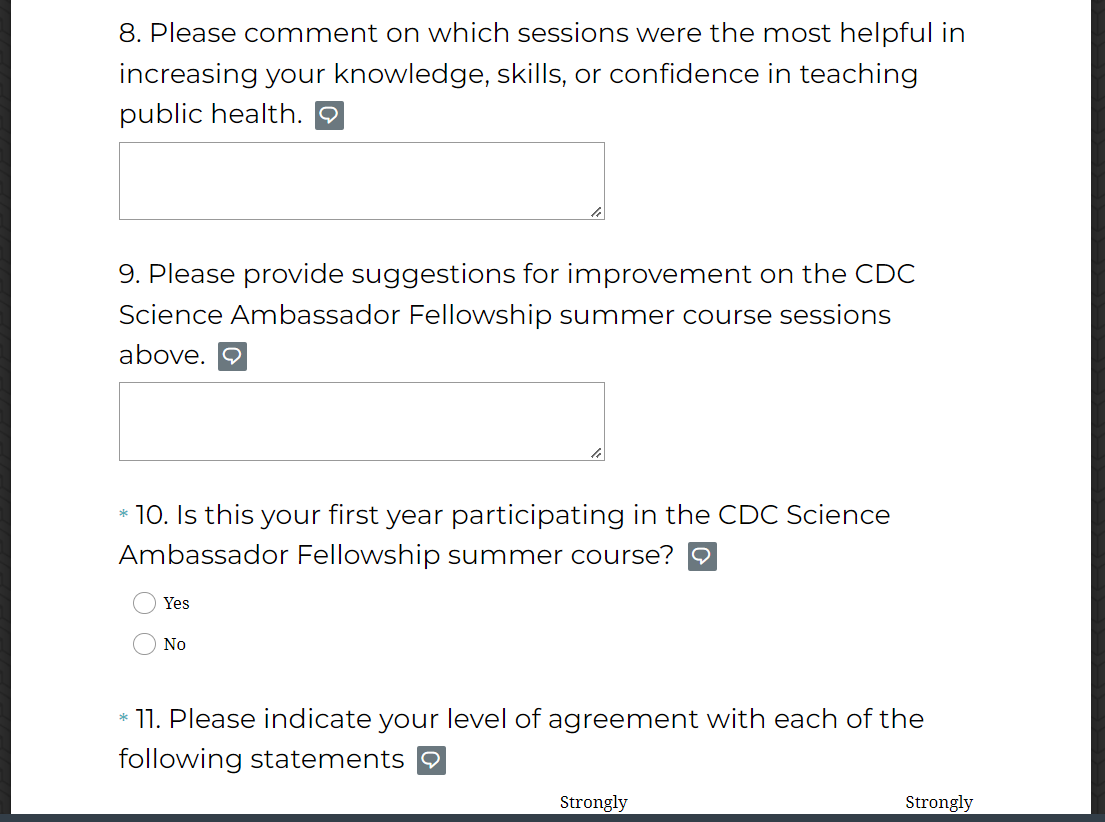Click the required asterisk before question 11
The image size is (1105, 822).
(124, 720)
